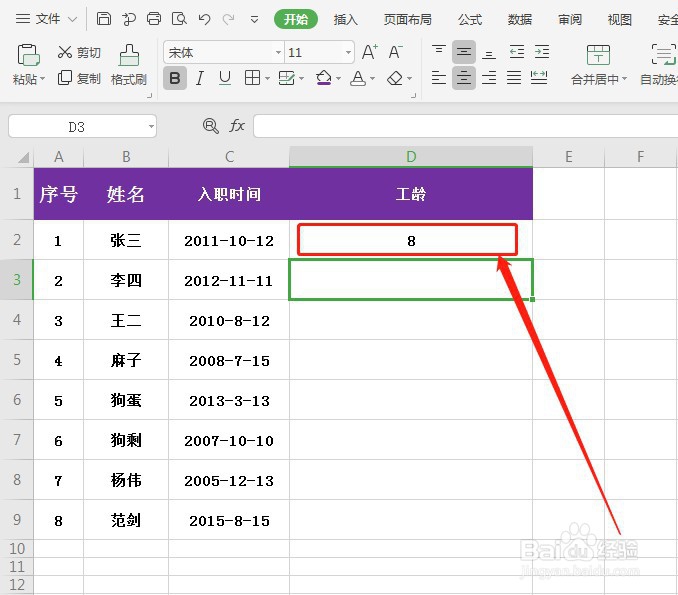Select the cell containing 范剑
Image resolution: width=678 pixels, height=595 pixels.
[x=126, y=520]
